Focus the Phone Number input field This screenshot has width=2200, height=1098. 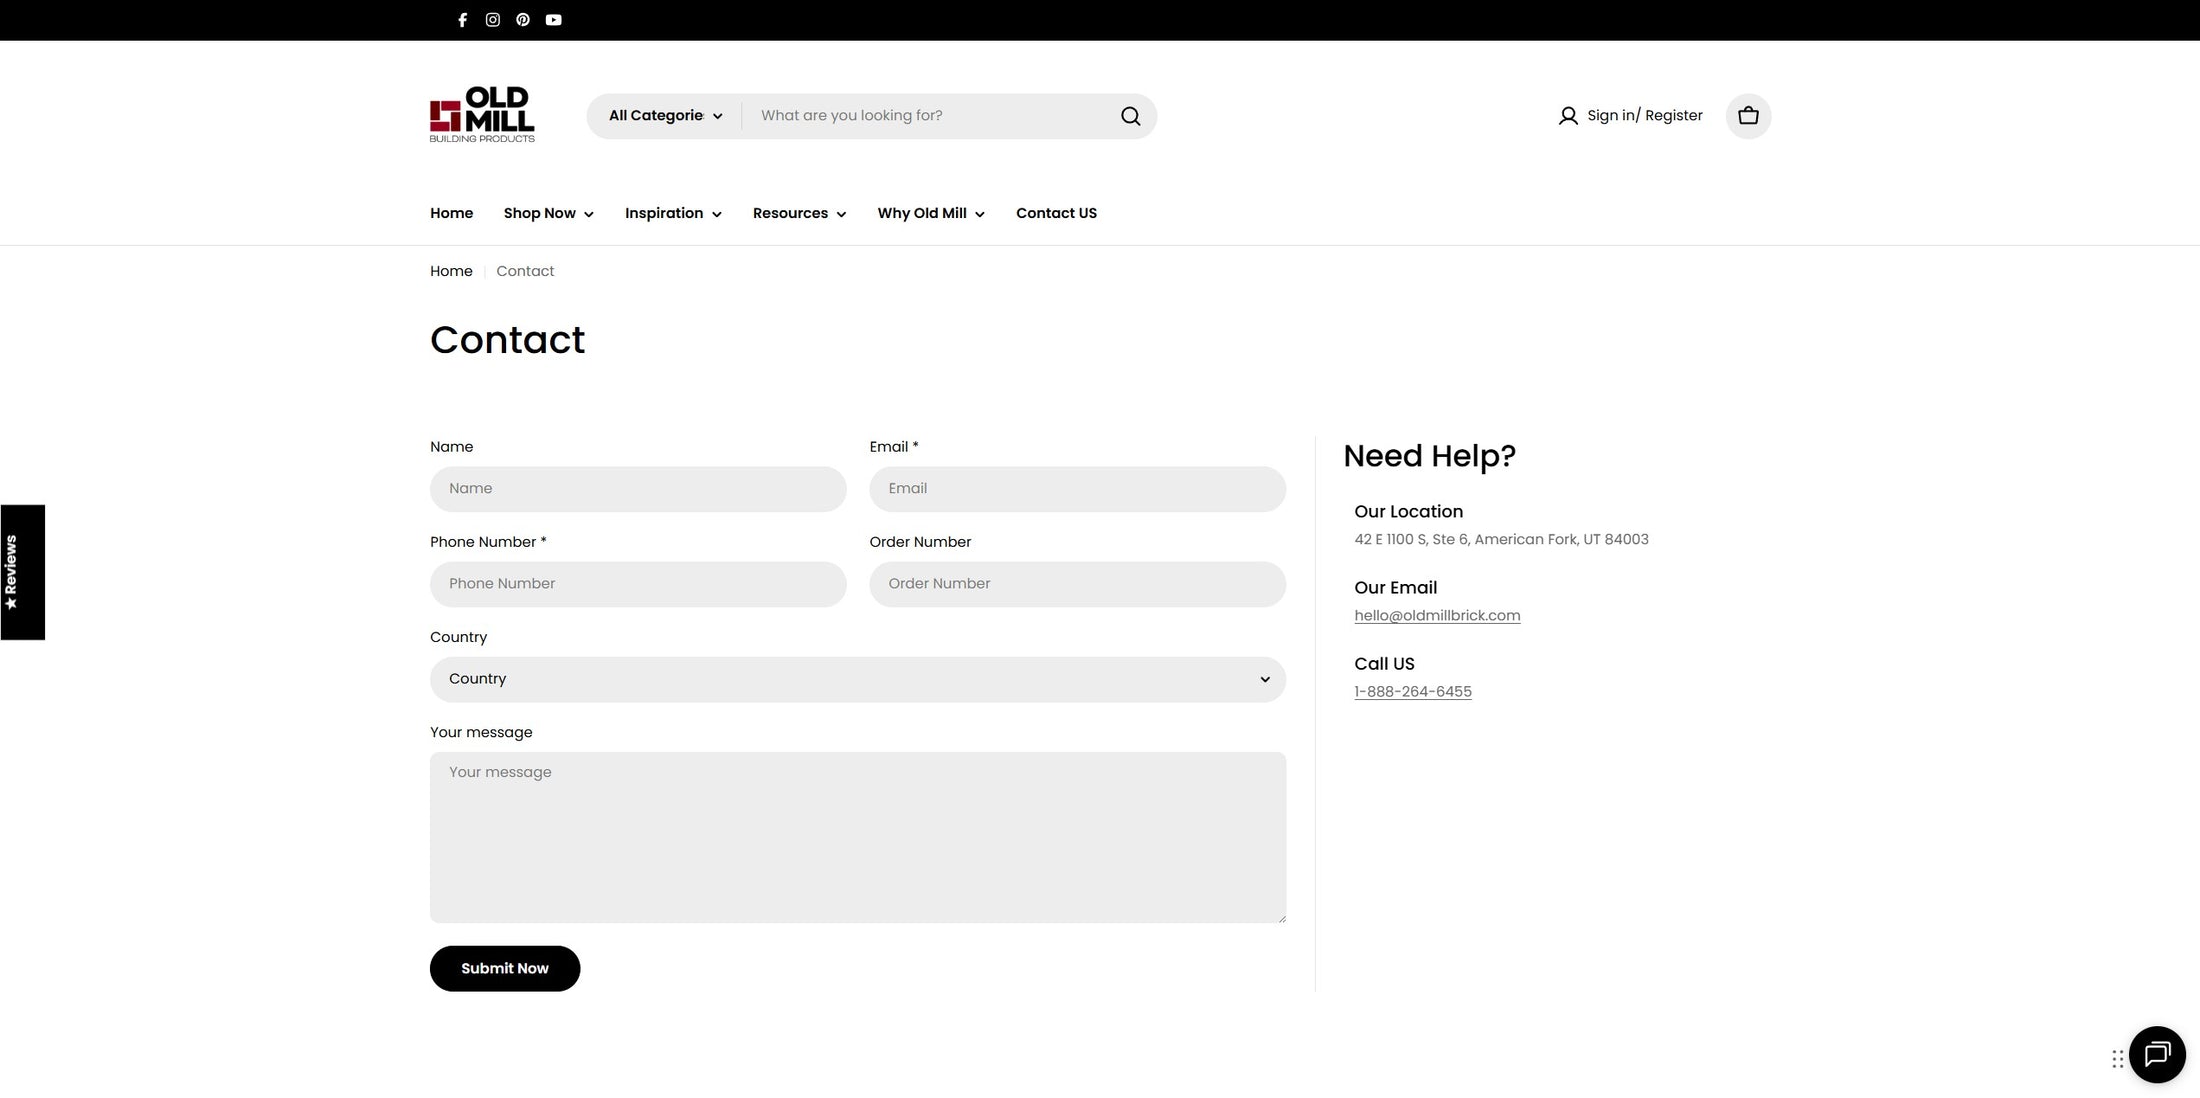638,584
